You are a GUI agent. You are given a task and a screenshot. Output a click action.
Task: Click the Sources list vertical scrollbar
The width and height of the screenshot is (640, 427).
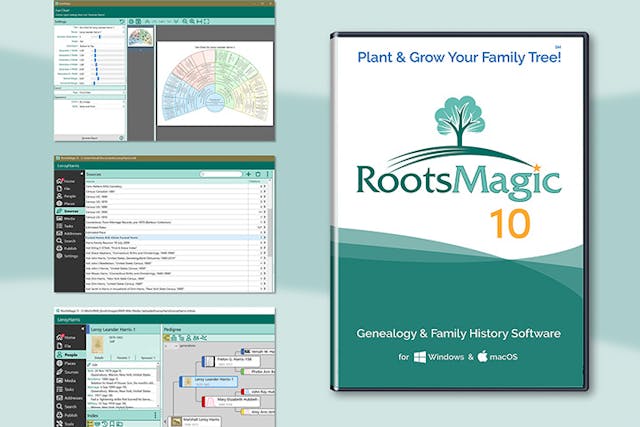click(x=270, y=233)
